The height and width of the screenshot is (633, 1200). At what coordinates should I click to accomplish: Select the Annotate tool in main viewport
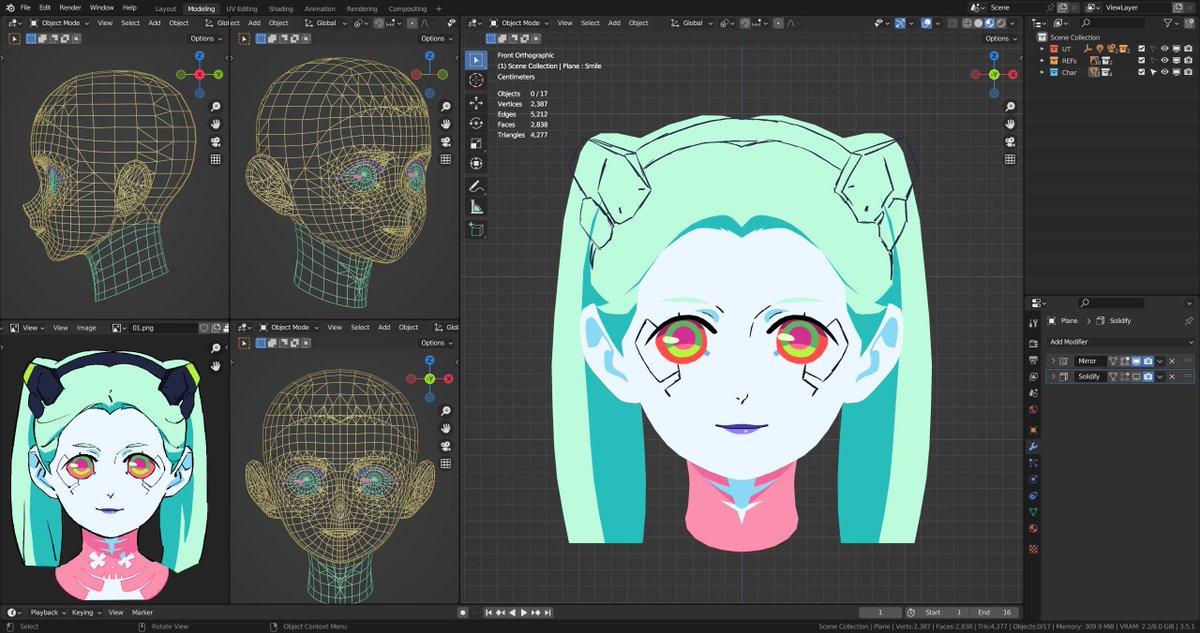click(x=476, y=186)
